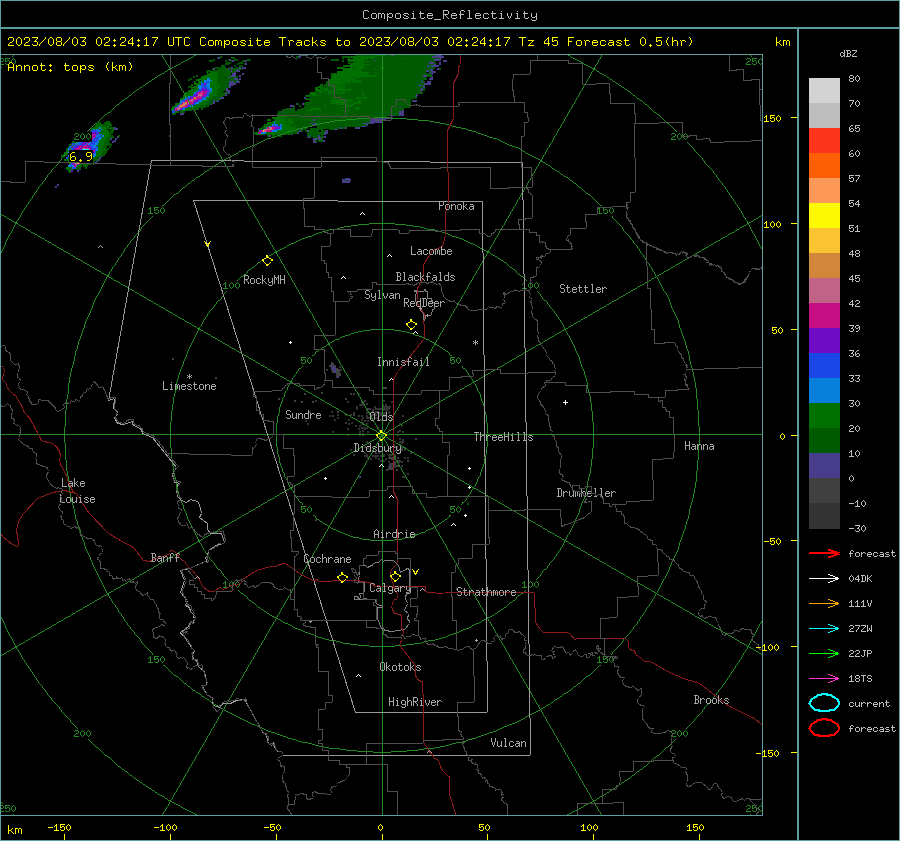Click the Drumheller town label

586,493
